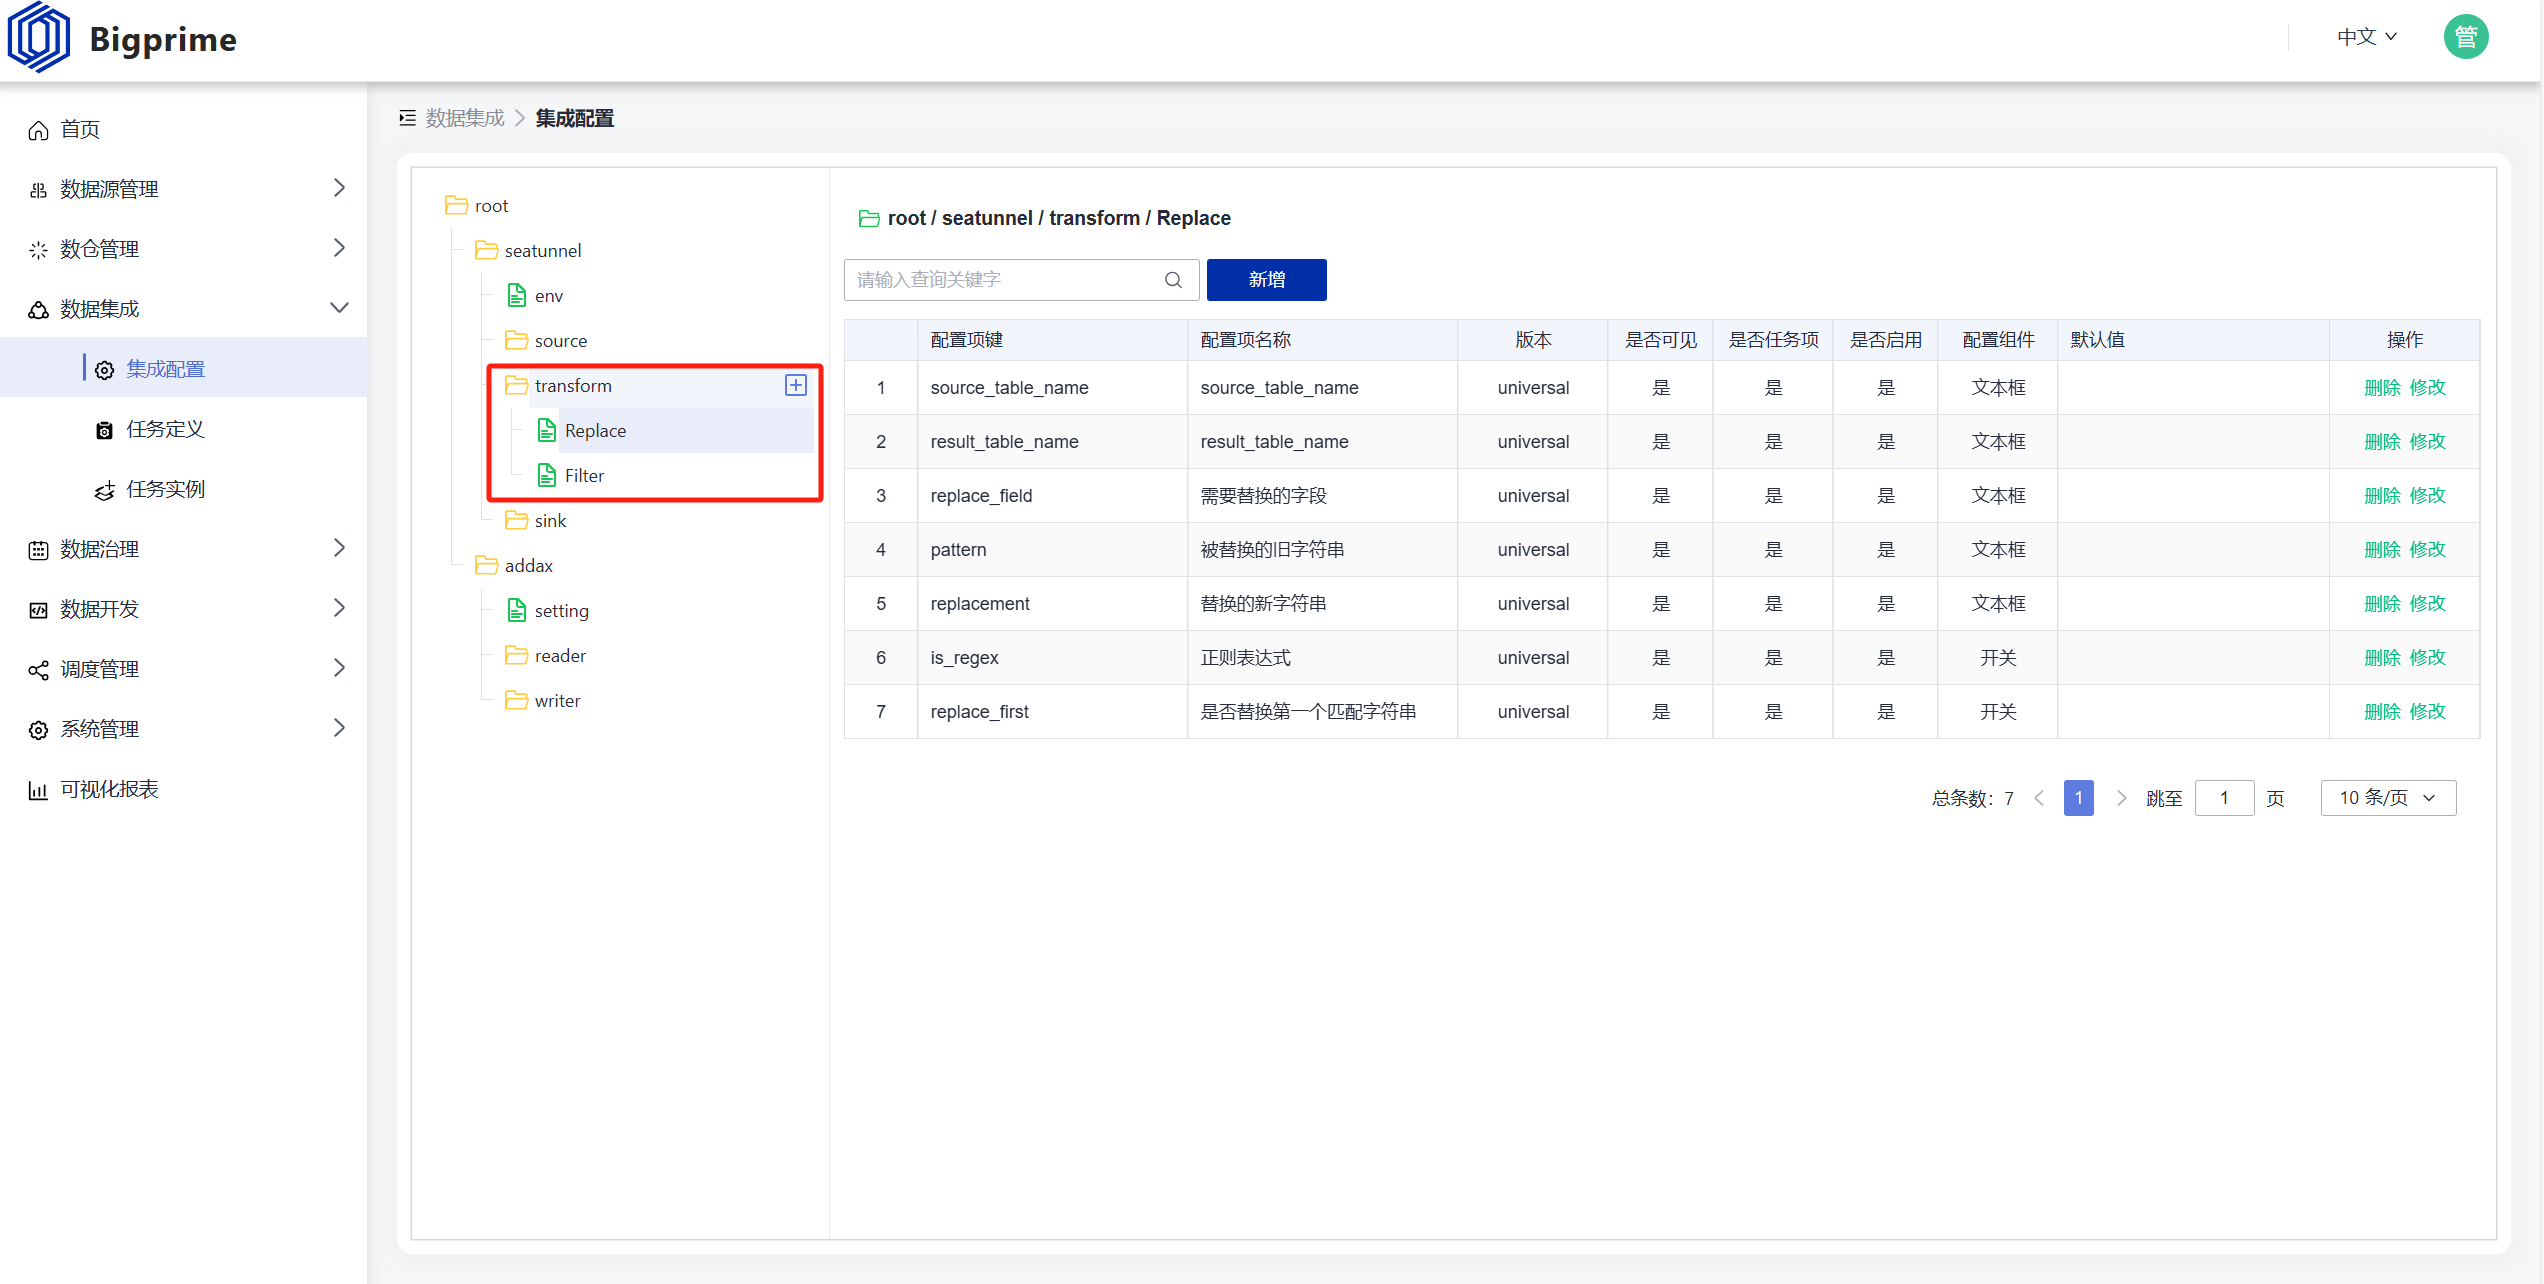Viewport: 2544px width, 1284px height.
Task: Click the replacement config key cell
Action: [1052, 604]
